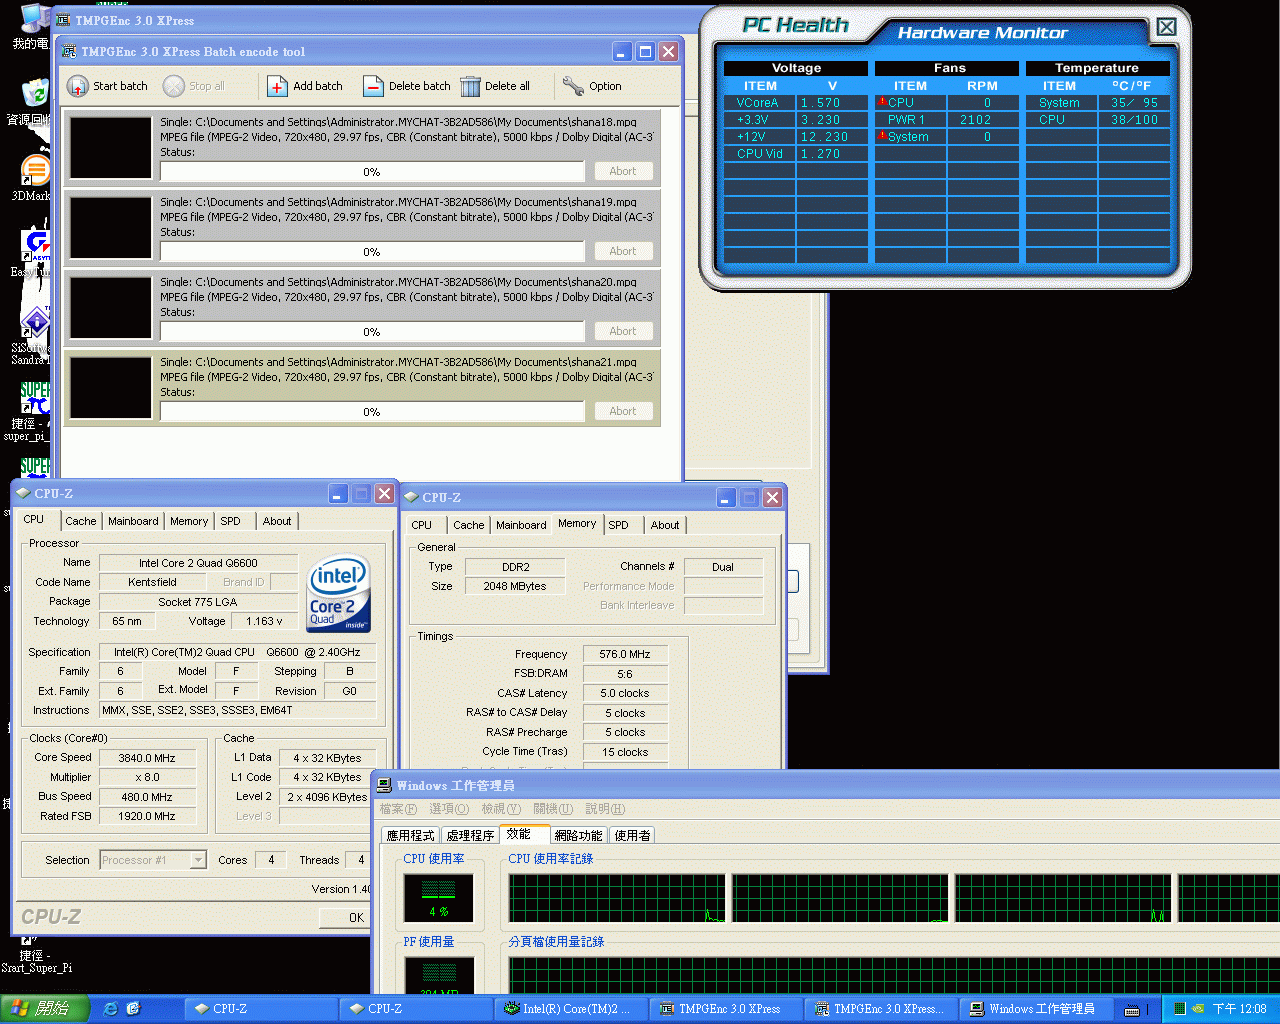Switch to 使用者 tab in Task Manager
The image size is (1280, 1024).
pyautogui.click(x=633, y=835)
